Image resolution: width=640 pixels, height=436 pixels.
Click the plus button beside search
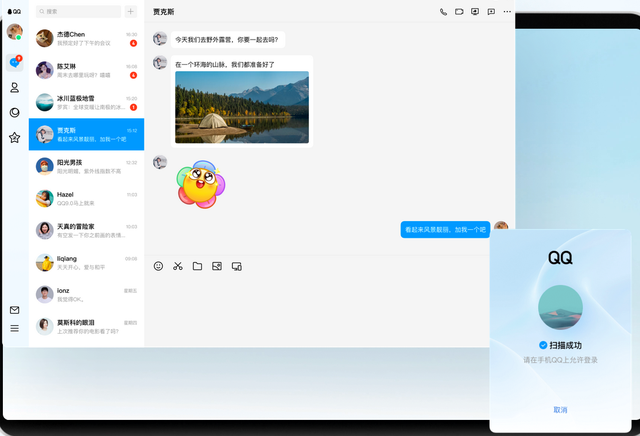[x=131, y=11]
